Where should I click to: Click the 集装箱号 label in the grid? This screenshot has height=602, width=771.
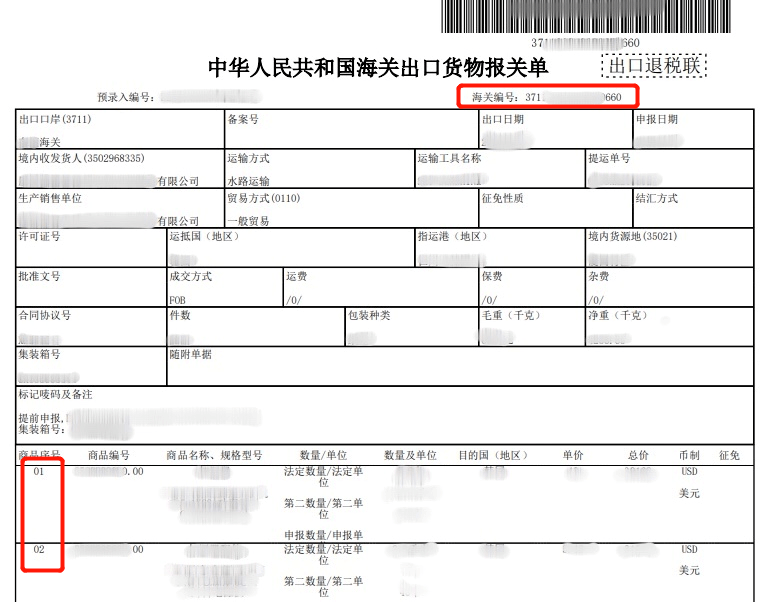[39, 354]
